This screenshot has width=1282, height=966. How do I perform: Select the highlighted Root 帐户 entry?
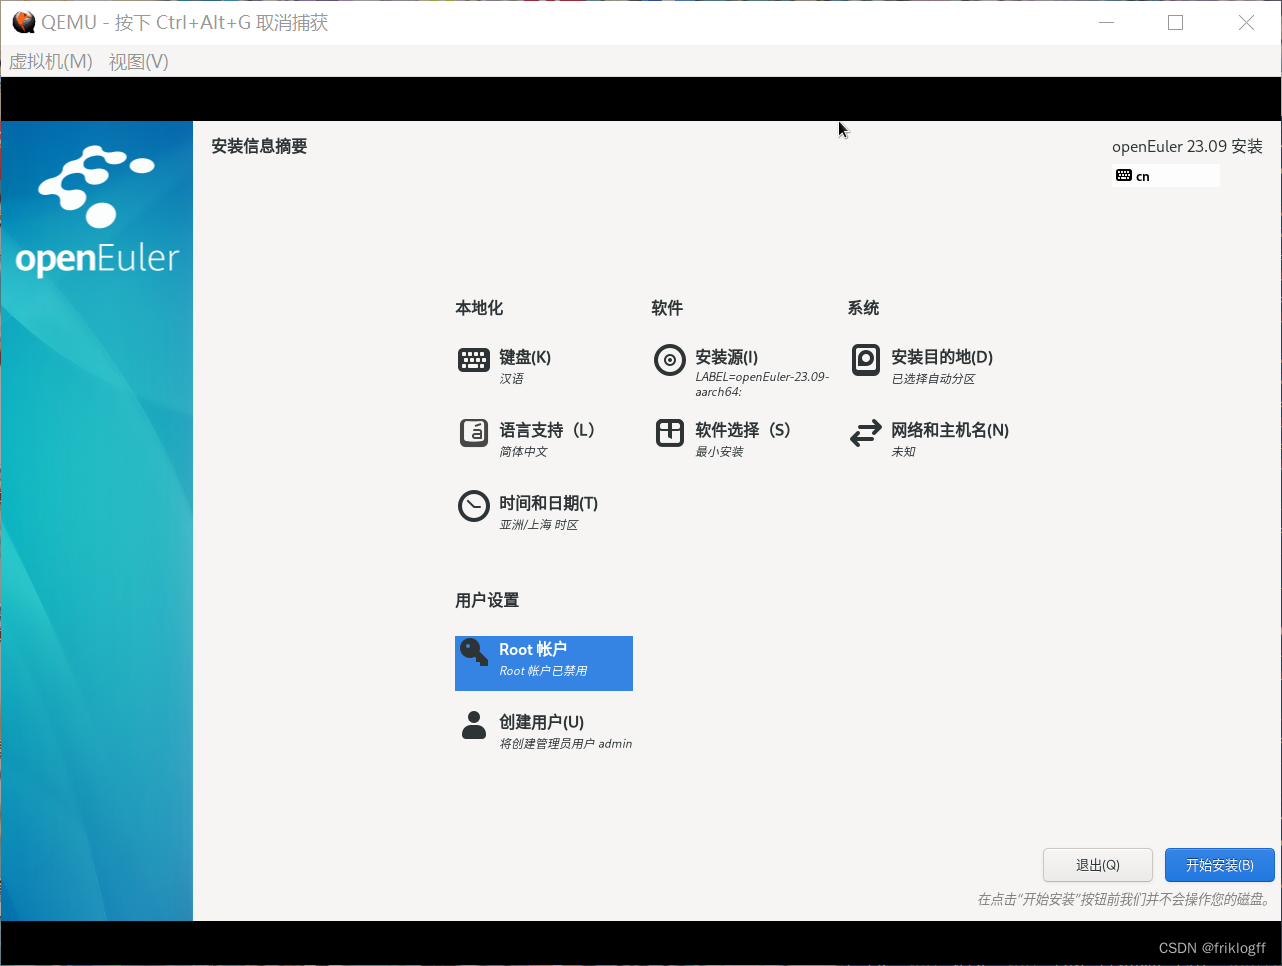coord(544,663)
